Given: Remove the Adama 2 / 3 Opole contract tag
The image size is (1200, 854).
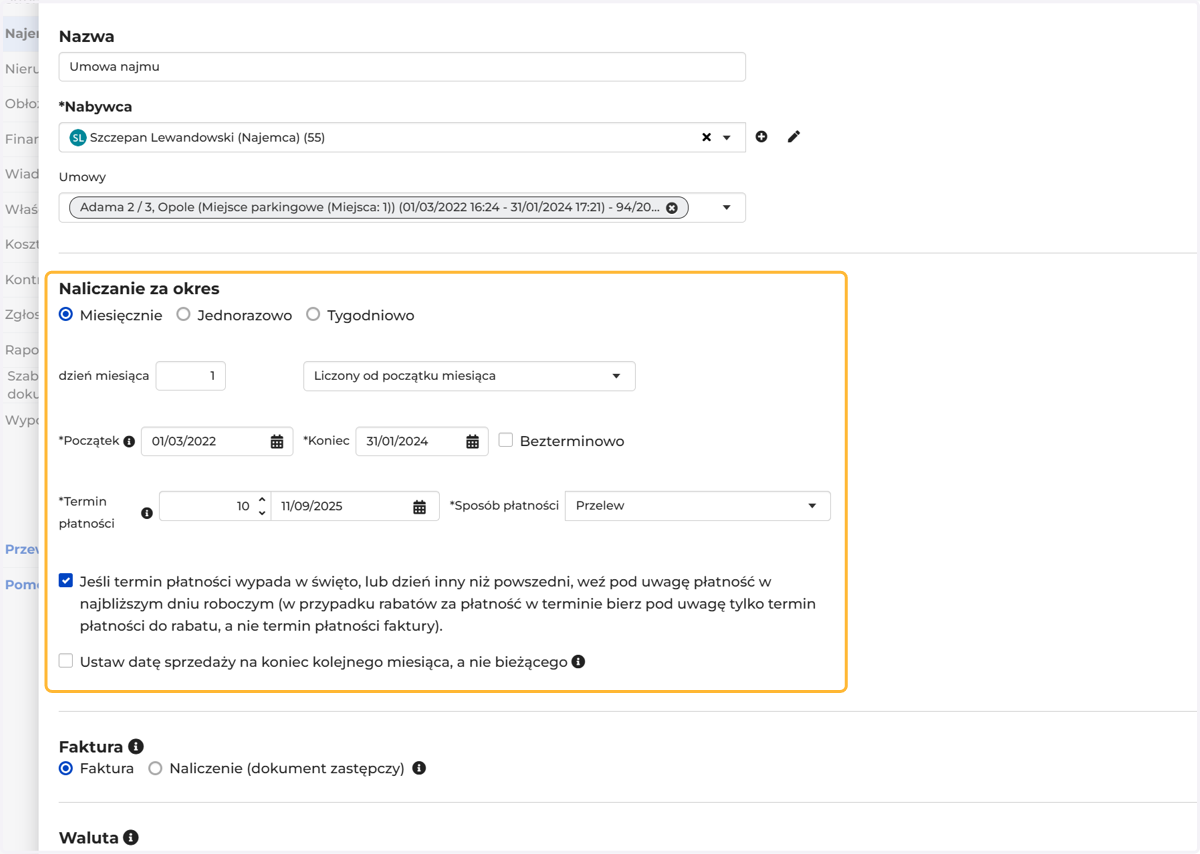Looking at the screenshot, I should pos(672,208).
